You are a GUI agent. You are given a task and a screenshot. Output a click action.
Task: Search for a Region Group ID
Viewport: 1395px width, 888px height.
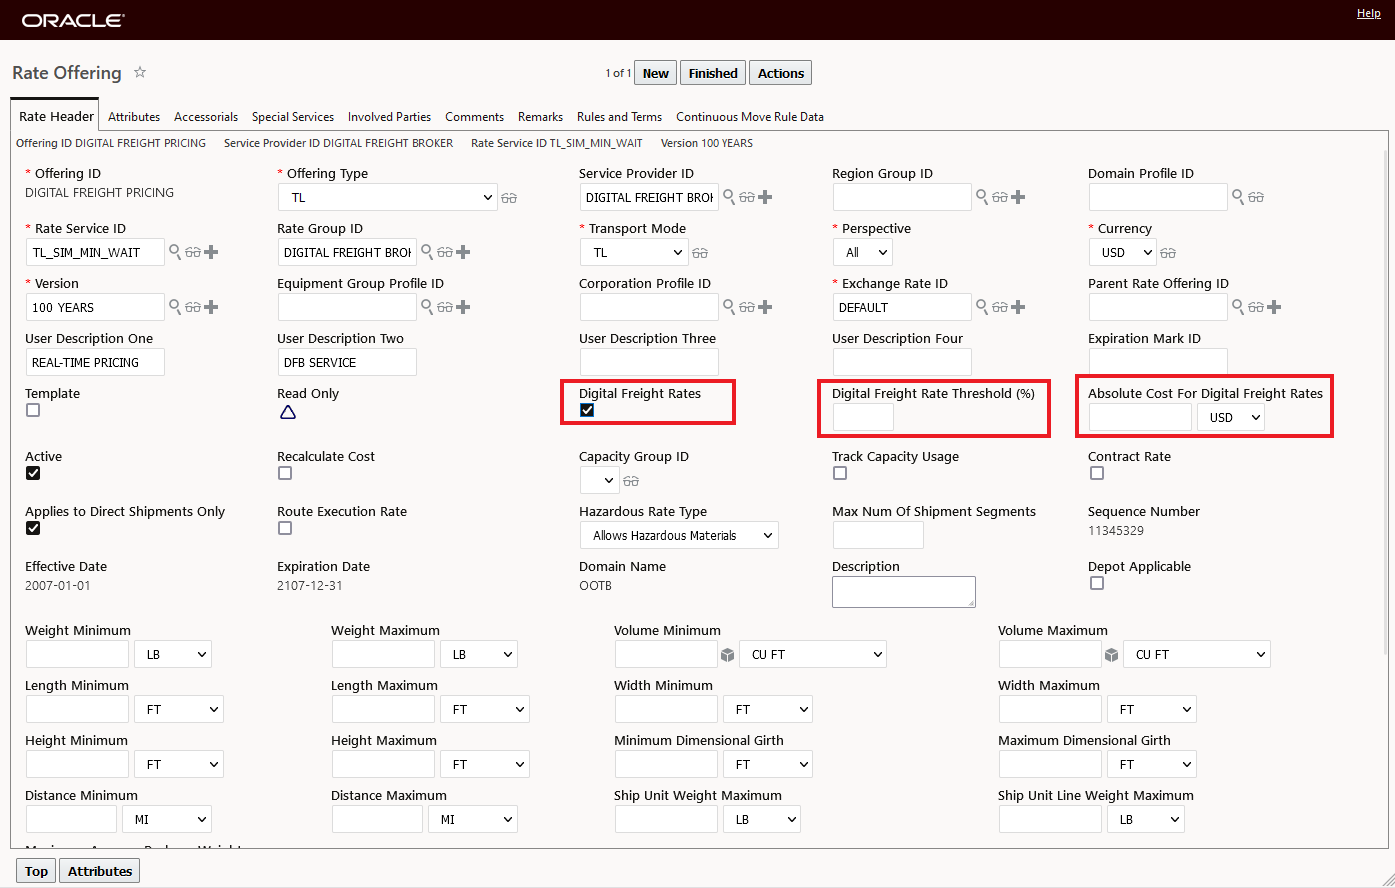click(x=982, y=197)
